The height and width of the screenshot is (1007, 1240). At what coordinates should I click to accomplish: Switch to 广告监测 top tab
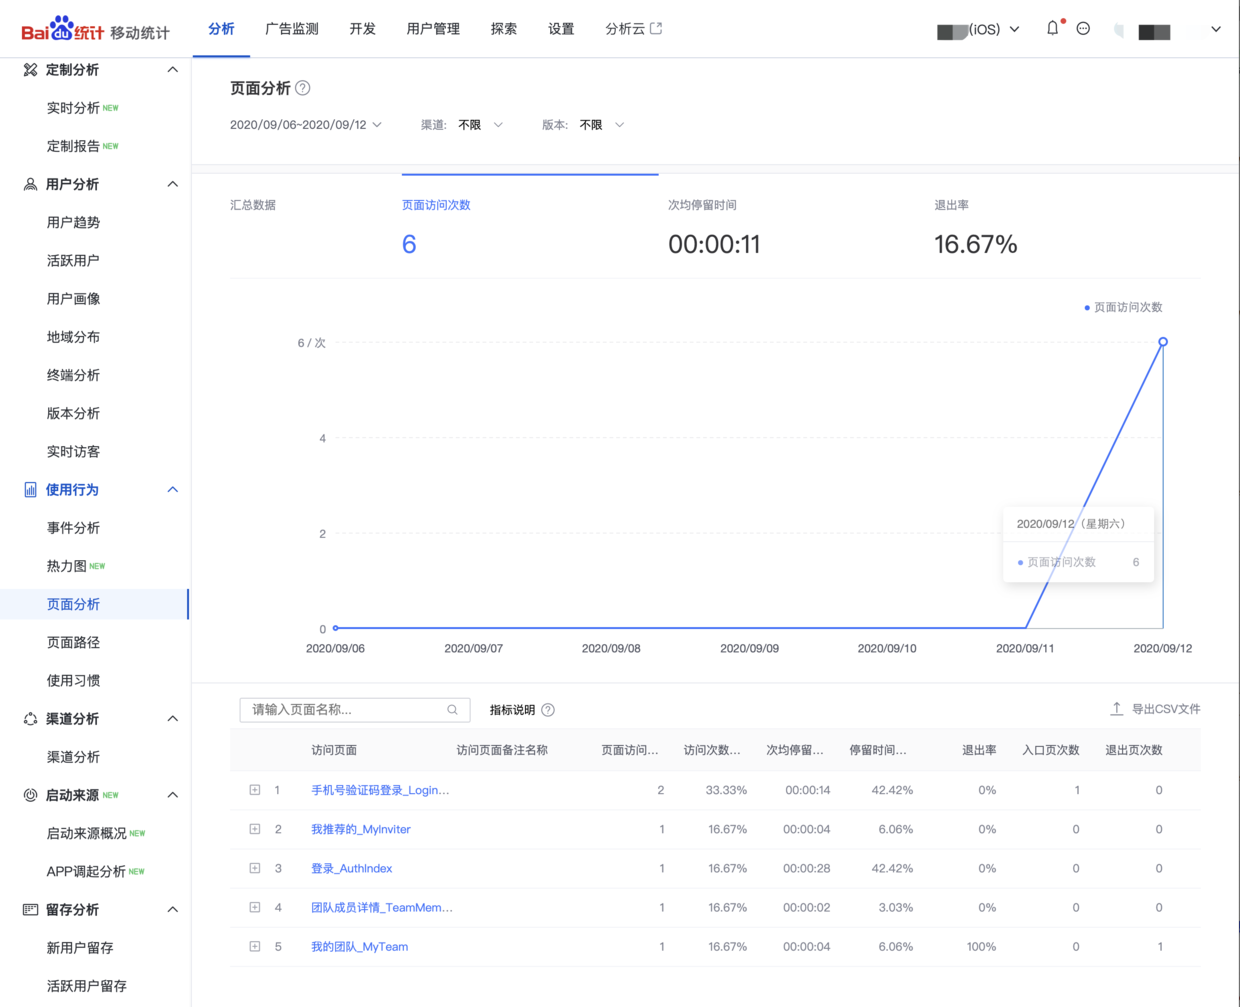291,29
